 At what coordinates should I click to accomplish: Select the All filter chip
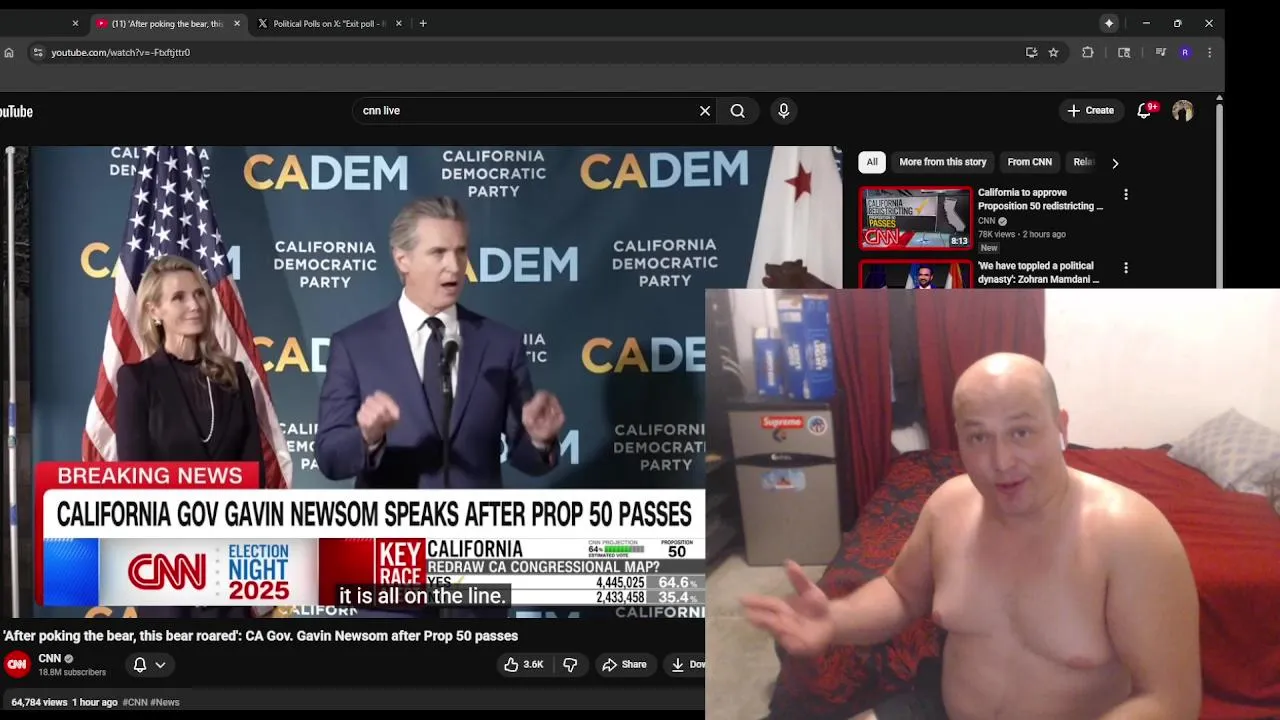872,162
